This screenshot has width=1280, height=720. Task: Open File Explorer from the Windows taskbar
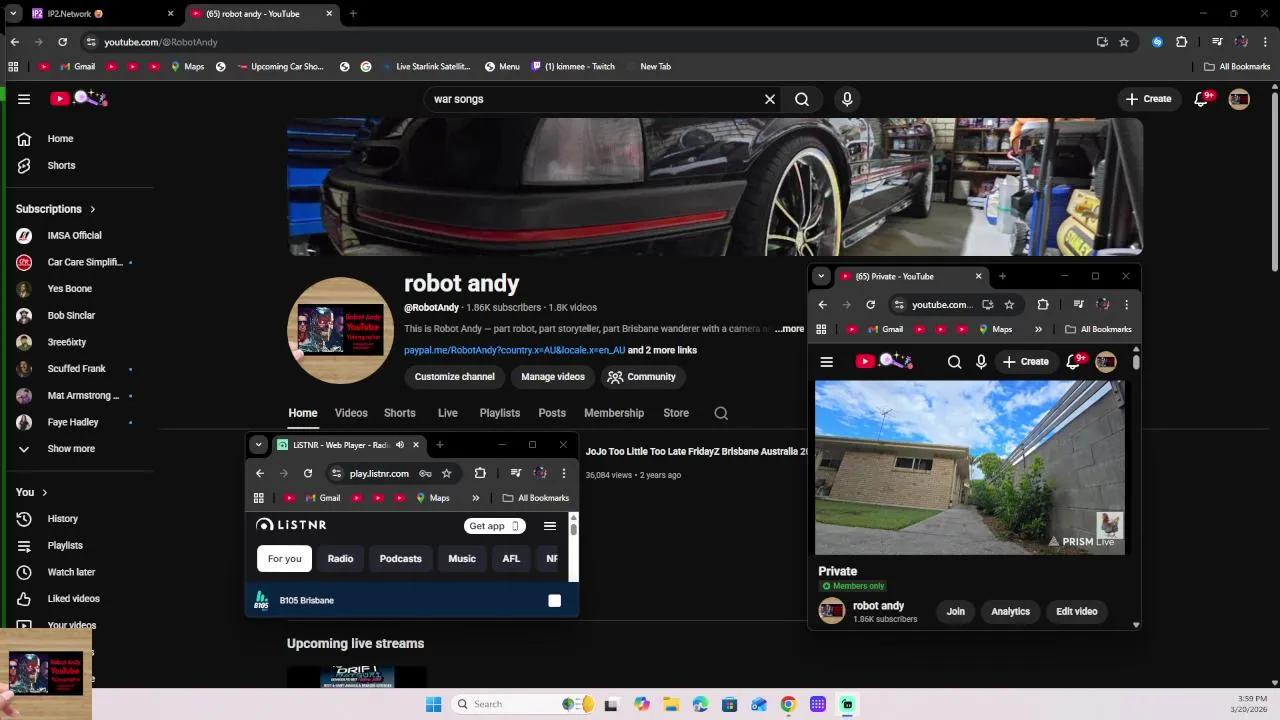pos(671,704)
